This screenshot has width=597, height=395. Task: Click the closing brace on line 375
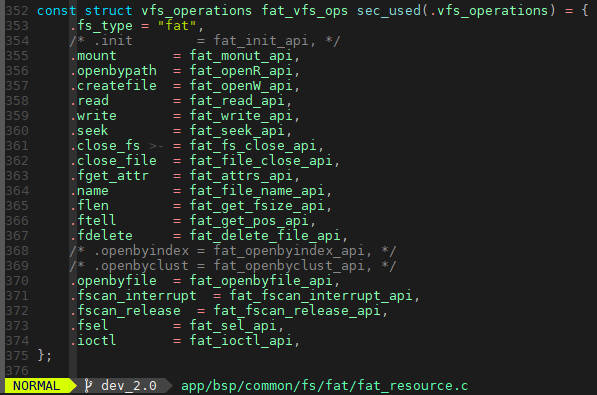click(x=41, y=355)
